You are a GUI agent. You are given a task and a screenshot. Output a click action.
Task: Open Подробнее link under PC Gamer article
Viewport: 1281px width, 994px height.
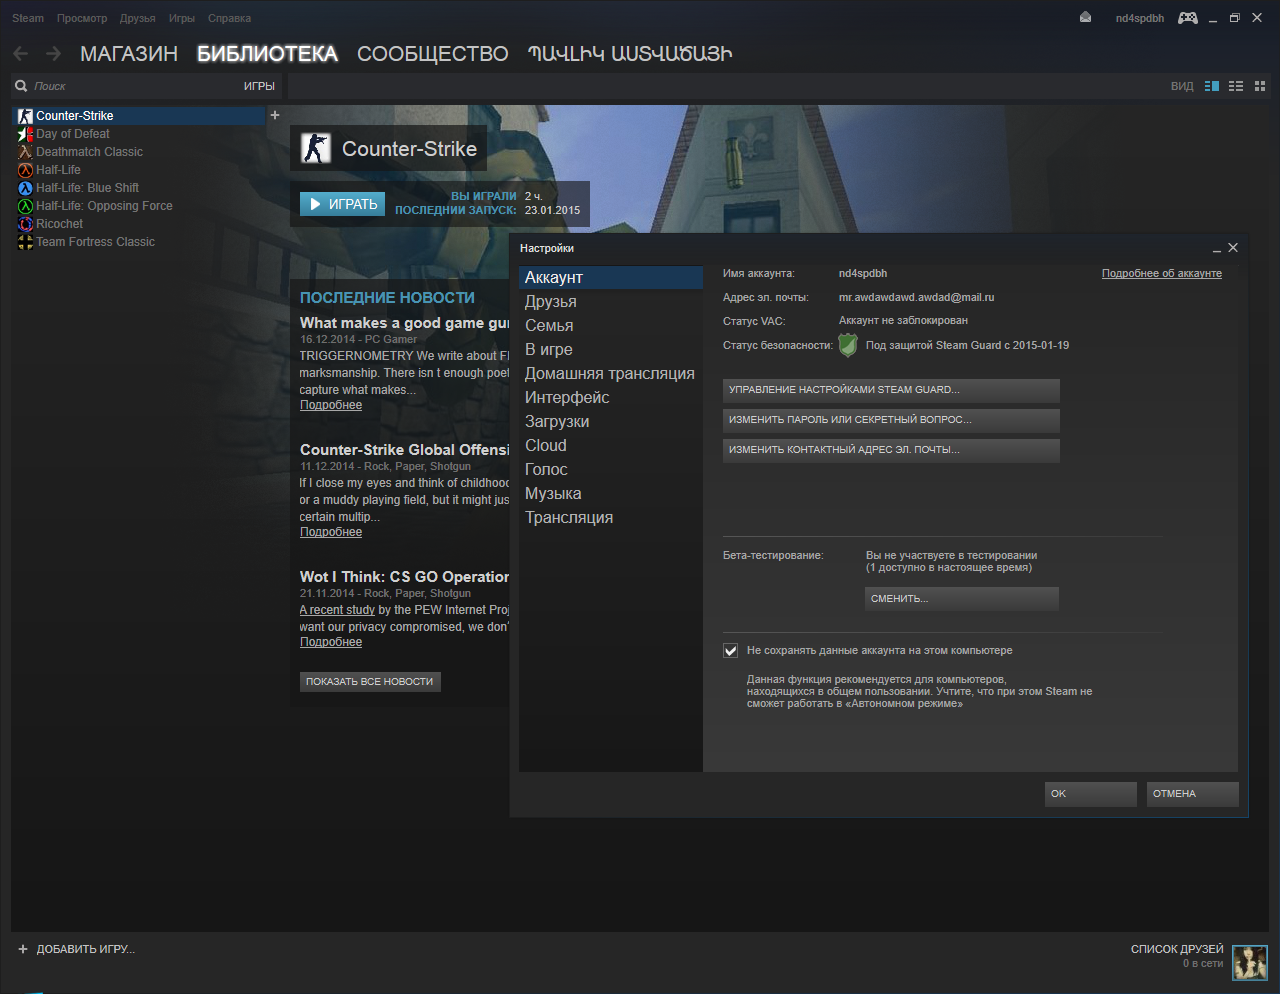coord(331,405)
